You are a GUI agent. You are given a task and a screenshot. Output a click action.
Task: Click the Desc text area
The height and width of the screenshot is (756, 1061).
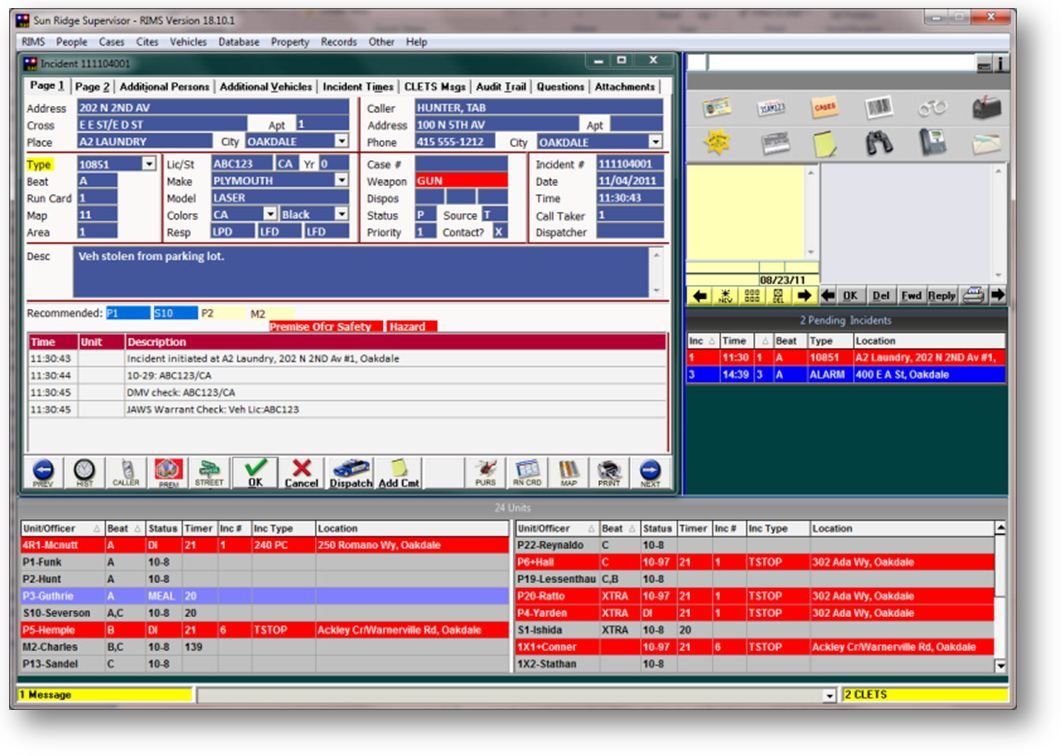(361, 271)
